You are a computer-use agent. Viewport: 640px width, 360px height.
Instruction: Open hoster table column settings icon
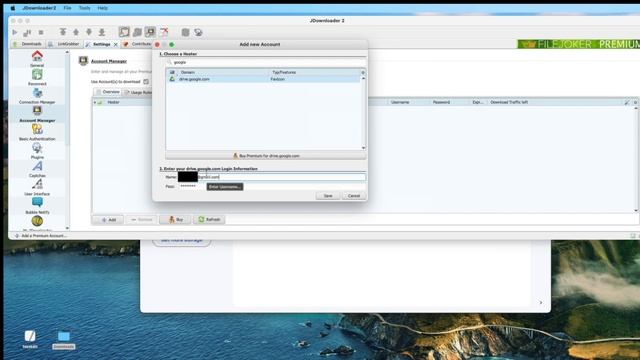362,72
